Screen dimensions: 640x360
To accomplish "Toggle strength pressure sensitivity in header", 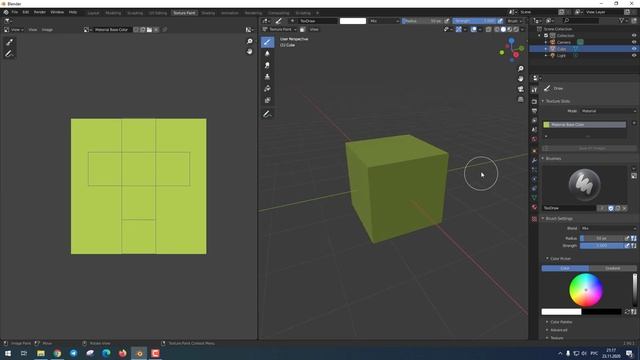I will click(x=500, y=21).
